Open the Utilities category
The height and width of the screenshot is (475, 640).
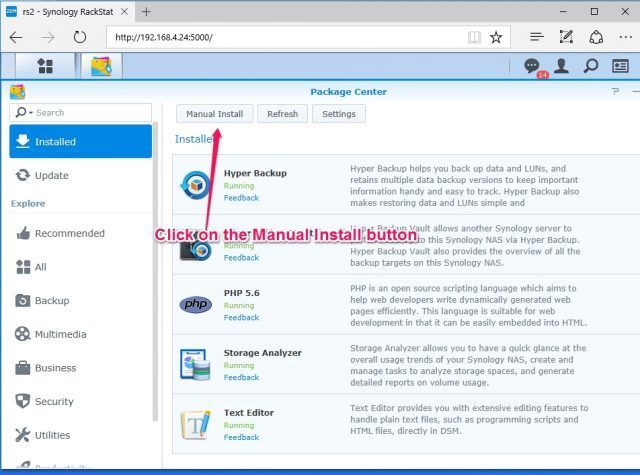80,435
